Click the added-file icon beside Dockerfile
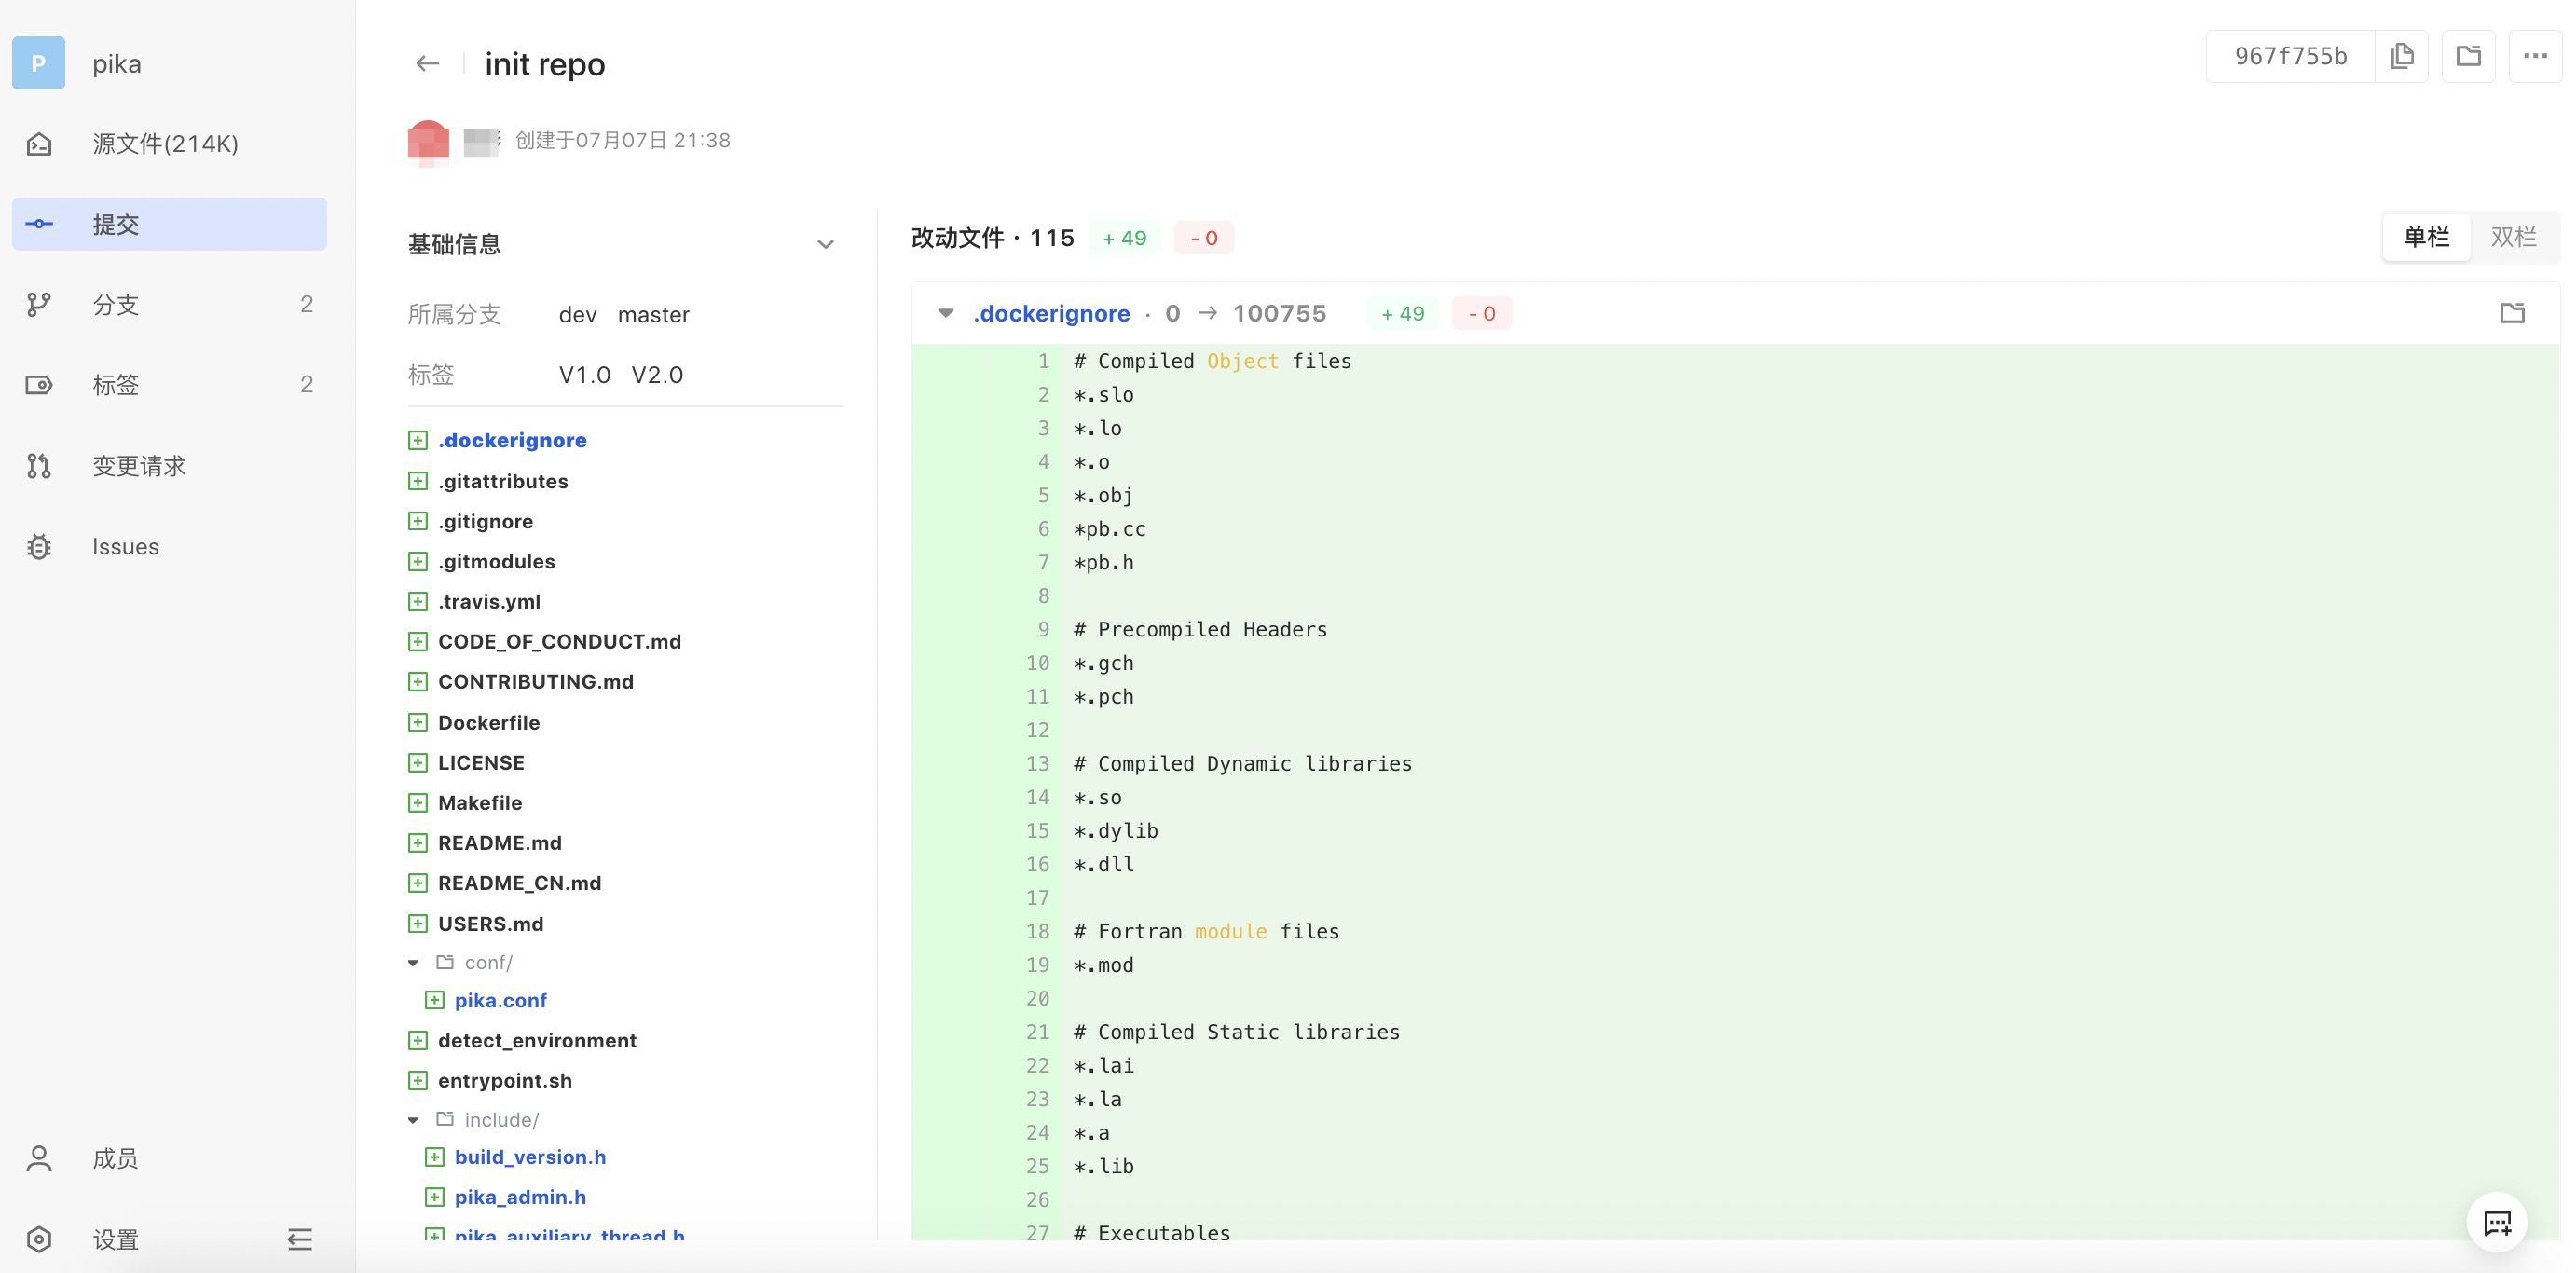The image size is (2576, 1273). 418,722
